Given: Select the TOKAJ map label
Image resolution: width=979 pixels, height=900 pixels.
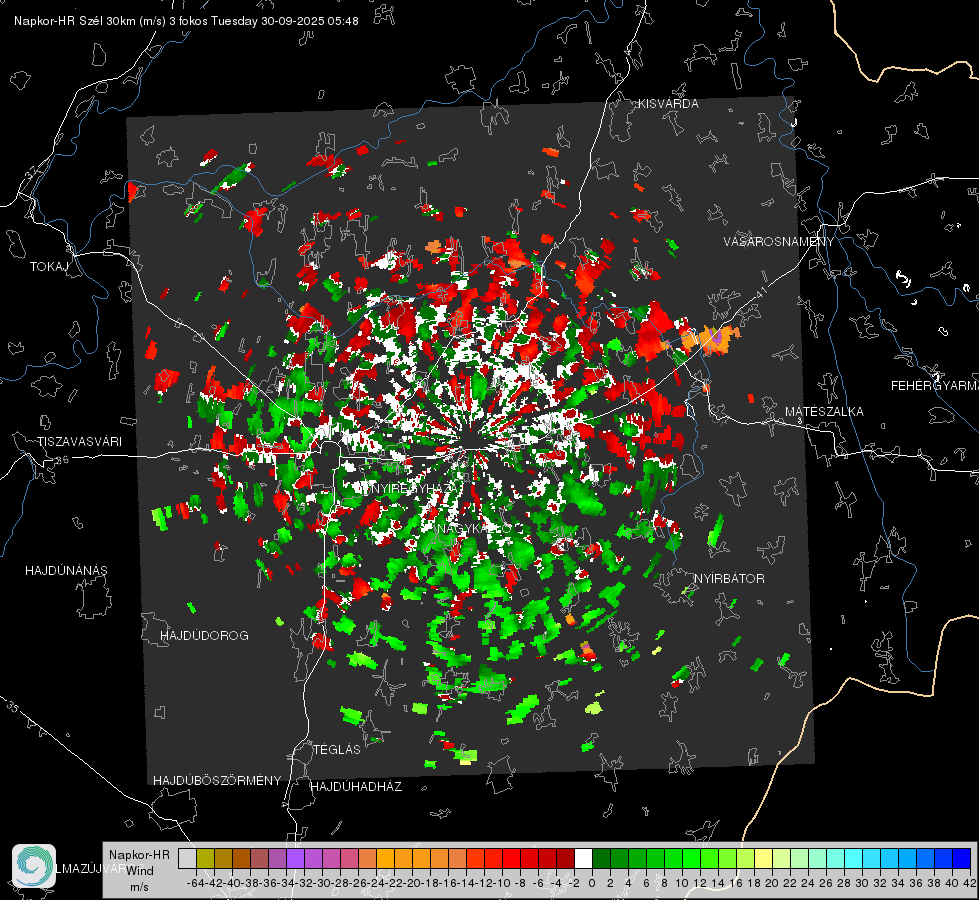Looking at the screenshot, I should [49, 267].
